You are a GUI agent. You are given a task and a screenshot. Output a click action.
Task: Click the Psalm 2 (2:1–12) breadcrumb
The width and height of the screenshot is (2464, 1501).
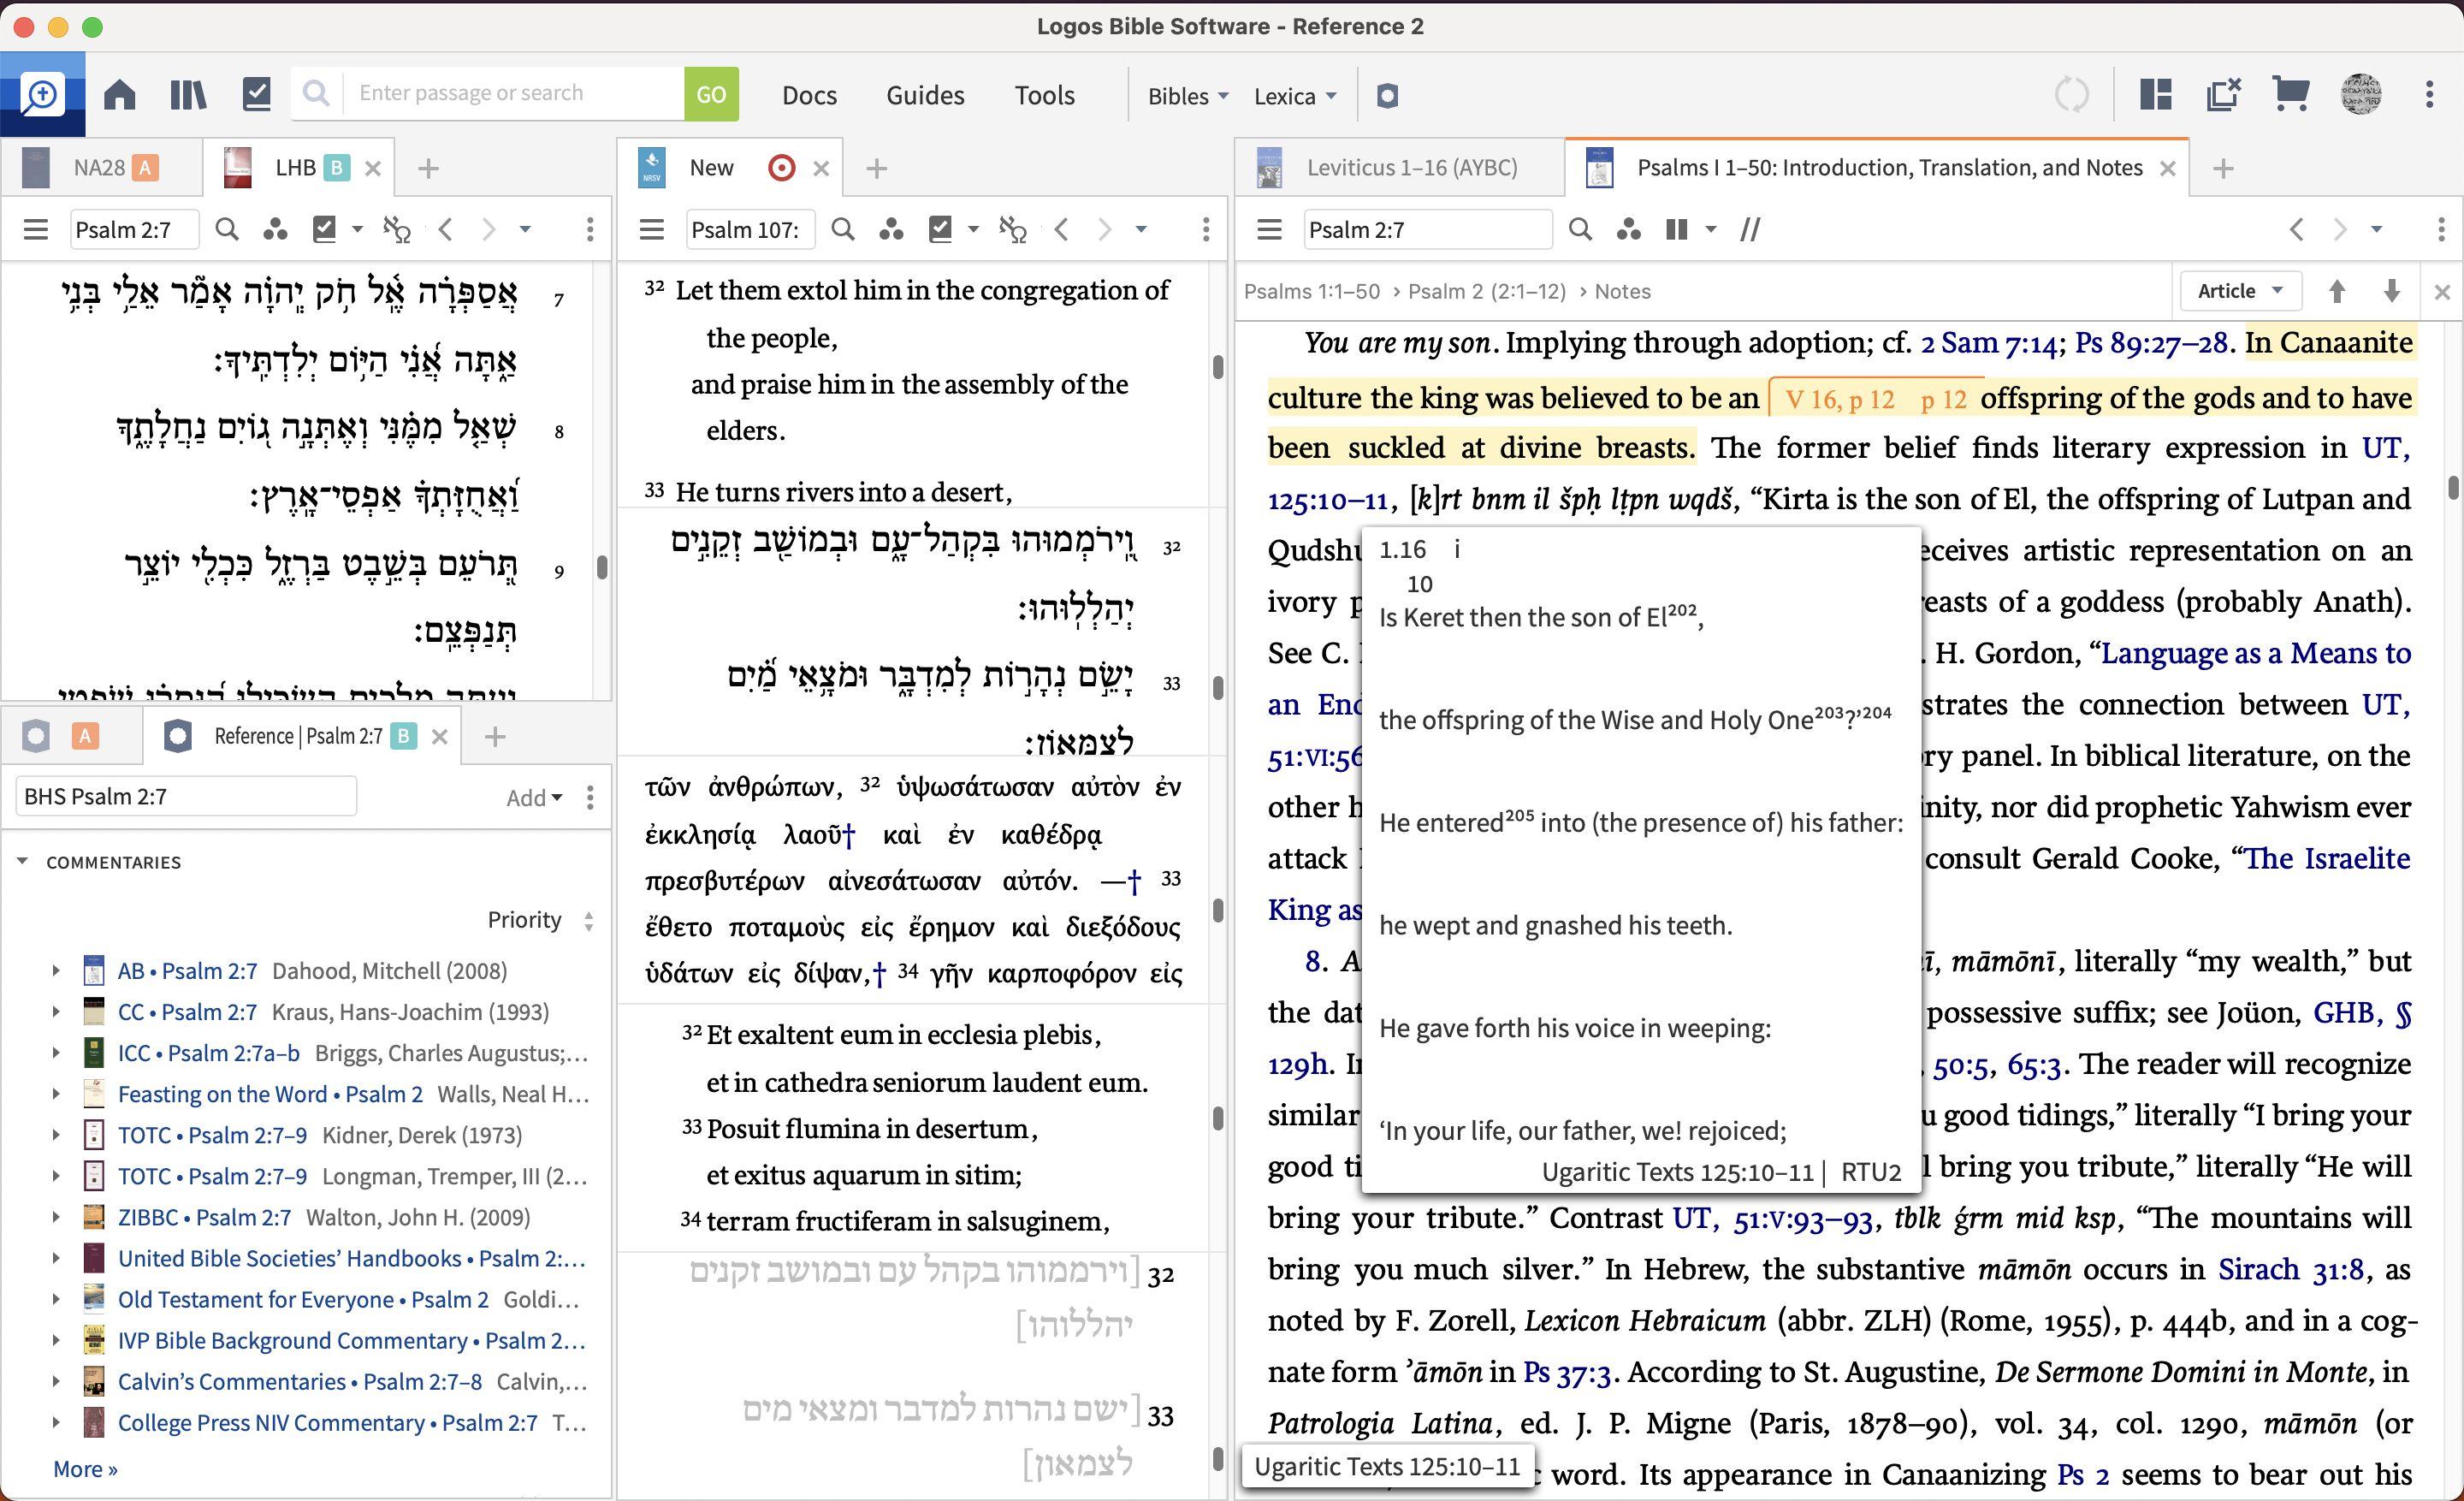(1487, 291)
